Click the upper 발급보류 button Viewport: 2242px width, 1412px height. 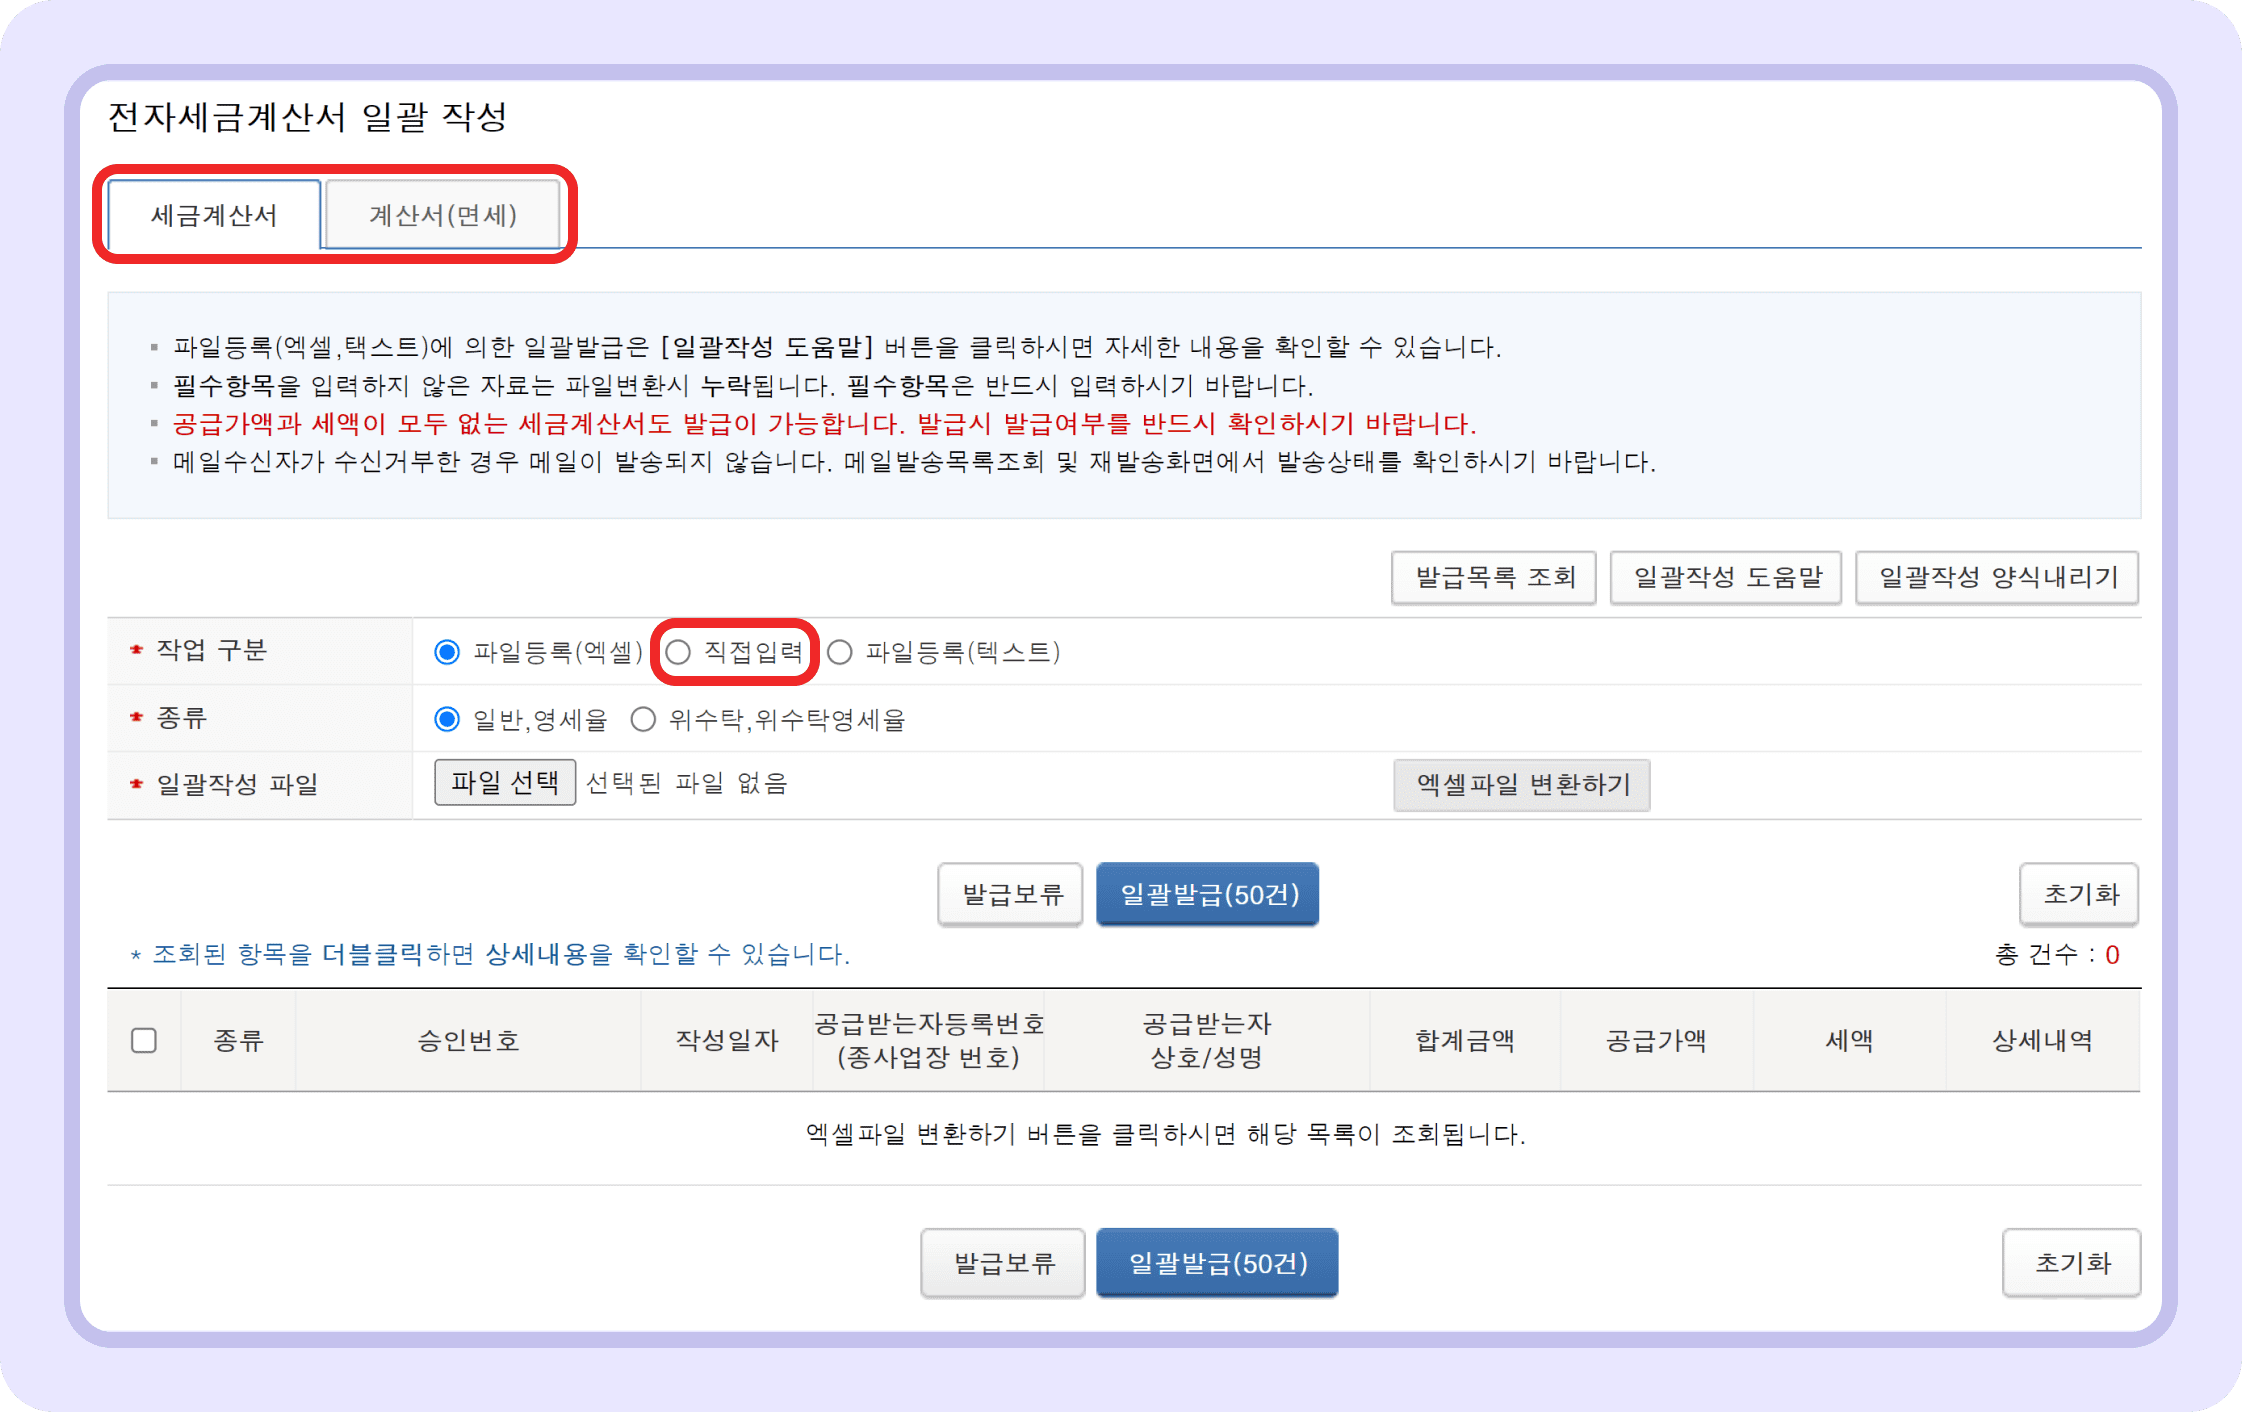[1010, 894]
